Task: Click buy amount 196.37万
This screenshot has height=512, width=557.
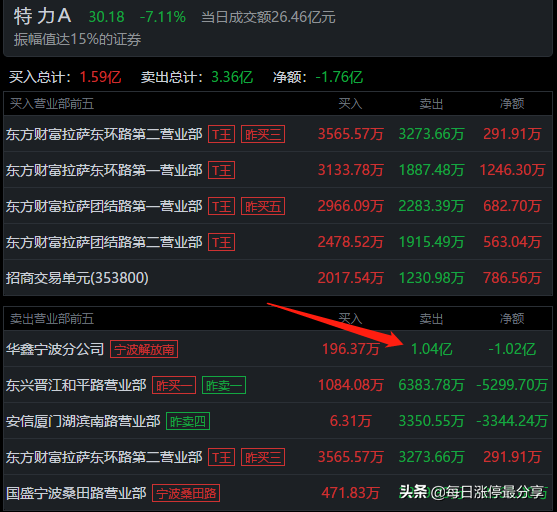Action: click(x=351, y=349)
